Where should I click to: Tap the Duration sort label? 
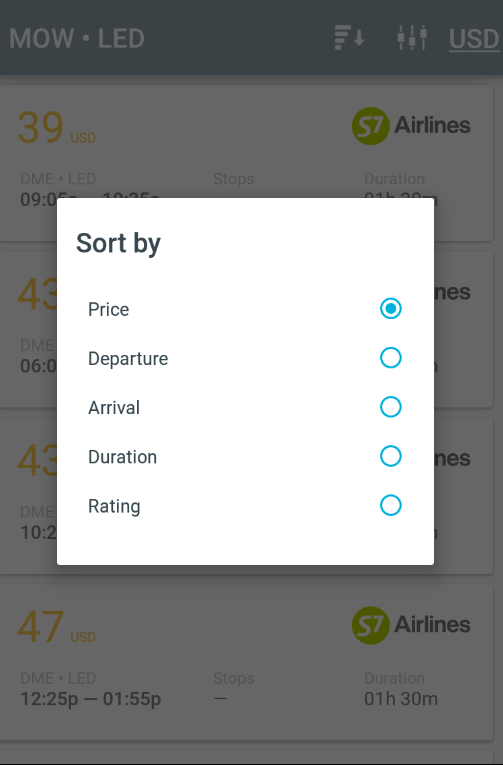coord(122,457)
